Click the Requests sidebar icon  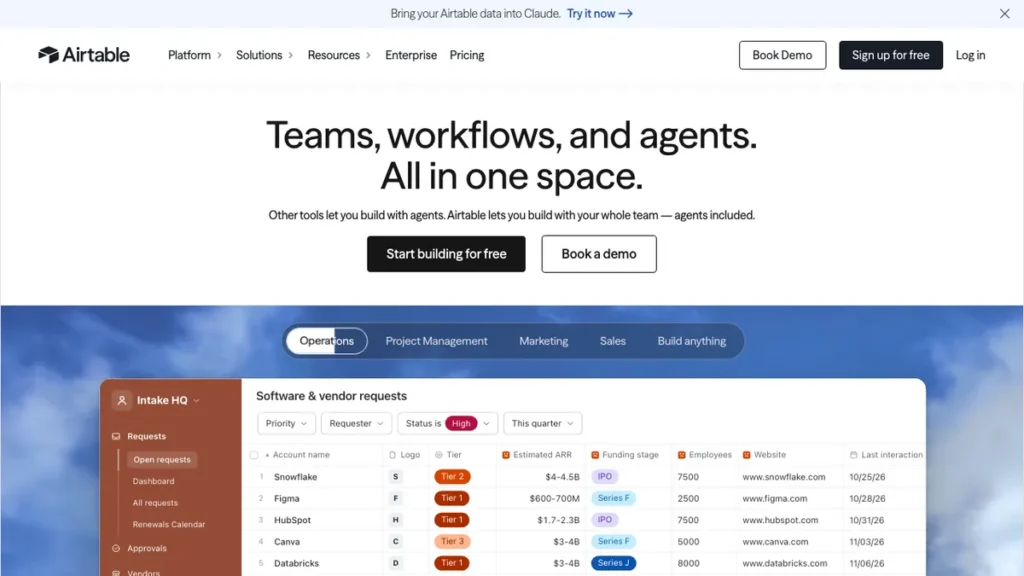point(116,436)
